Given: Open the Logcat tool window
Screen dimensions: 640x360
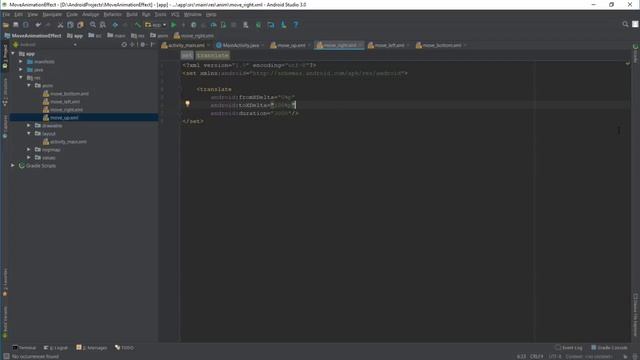Looking at the screenshot, I should [56, 348].
